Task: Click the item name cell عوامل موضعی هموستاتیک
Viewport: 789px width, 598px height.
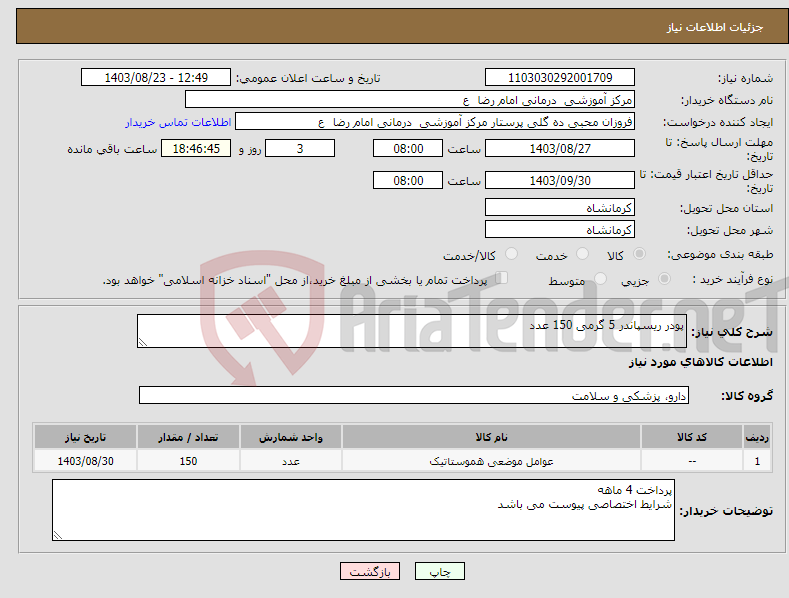Action: click(x=491, y=461)
